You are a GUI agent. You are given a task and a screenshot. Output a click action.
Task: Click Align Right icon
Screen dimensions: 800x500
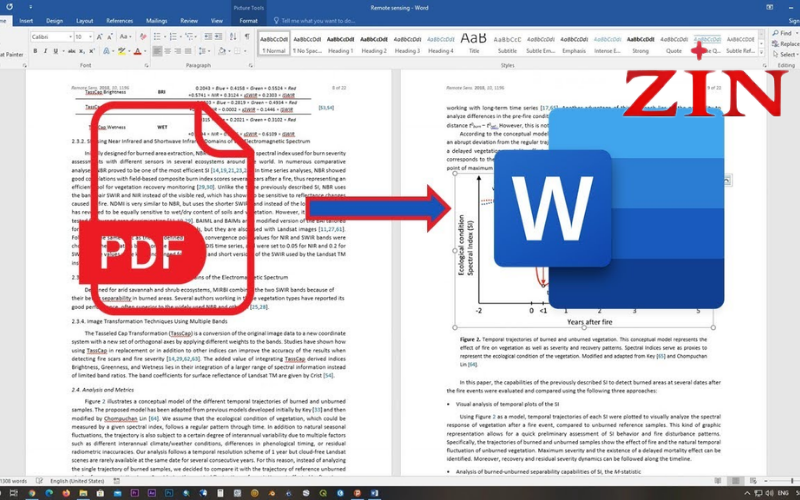178,51
